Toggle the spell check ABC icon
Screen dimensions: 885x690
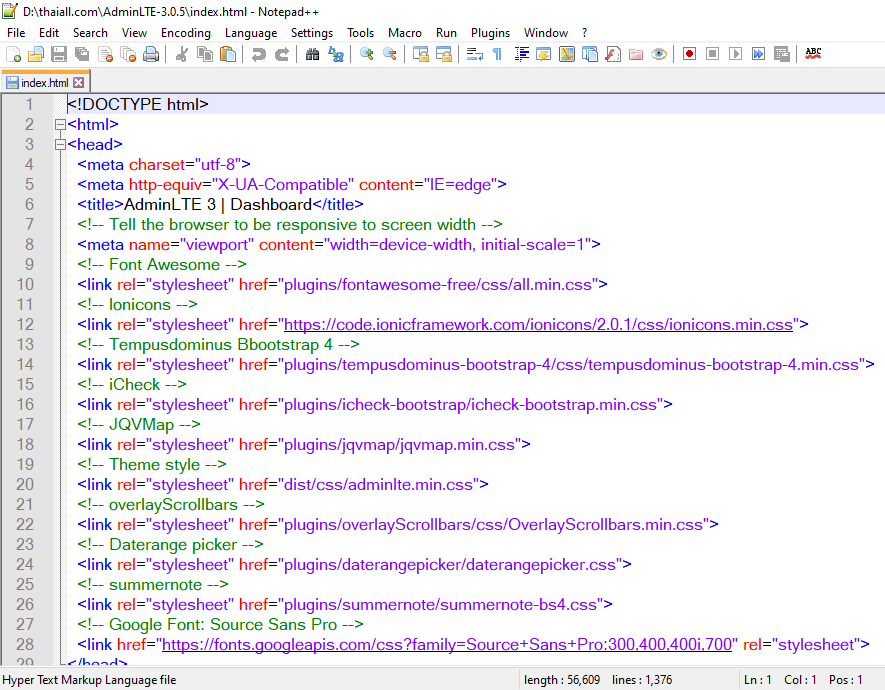[x=813, y=54]
